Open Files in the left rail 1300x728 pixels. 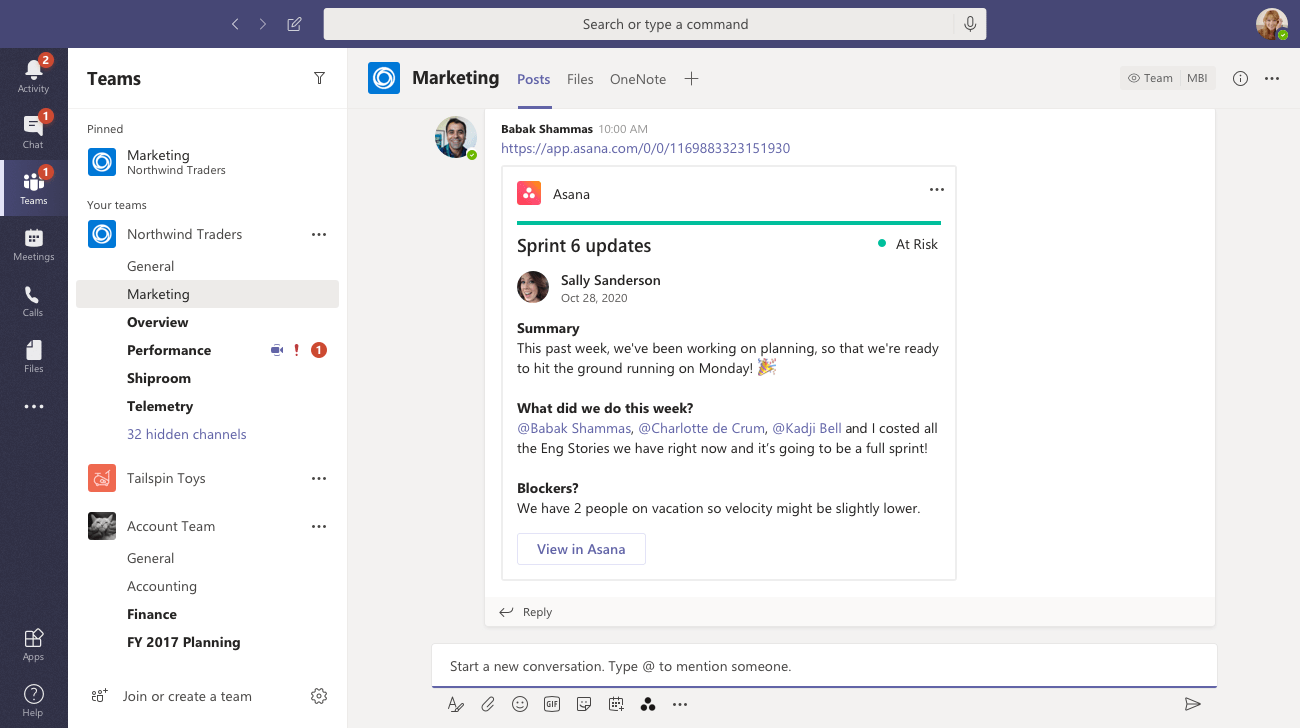tap(34, 356)
